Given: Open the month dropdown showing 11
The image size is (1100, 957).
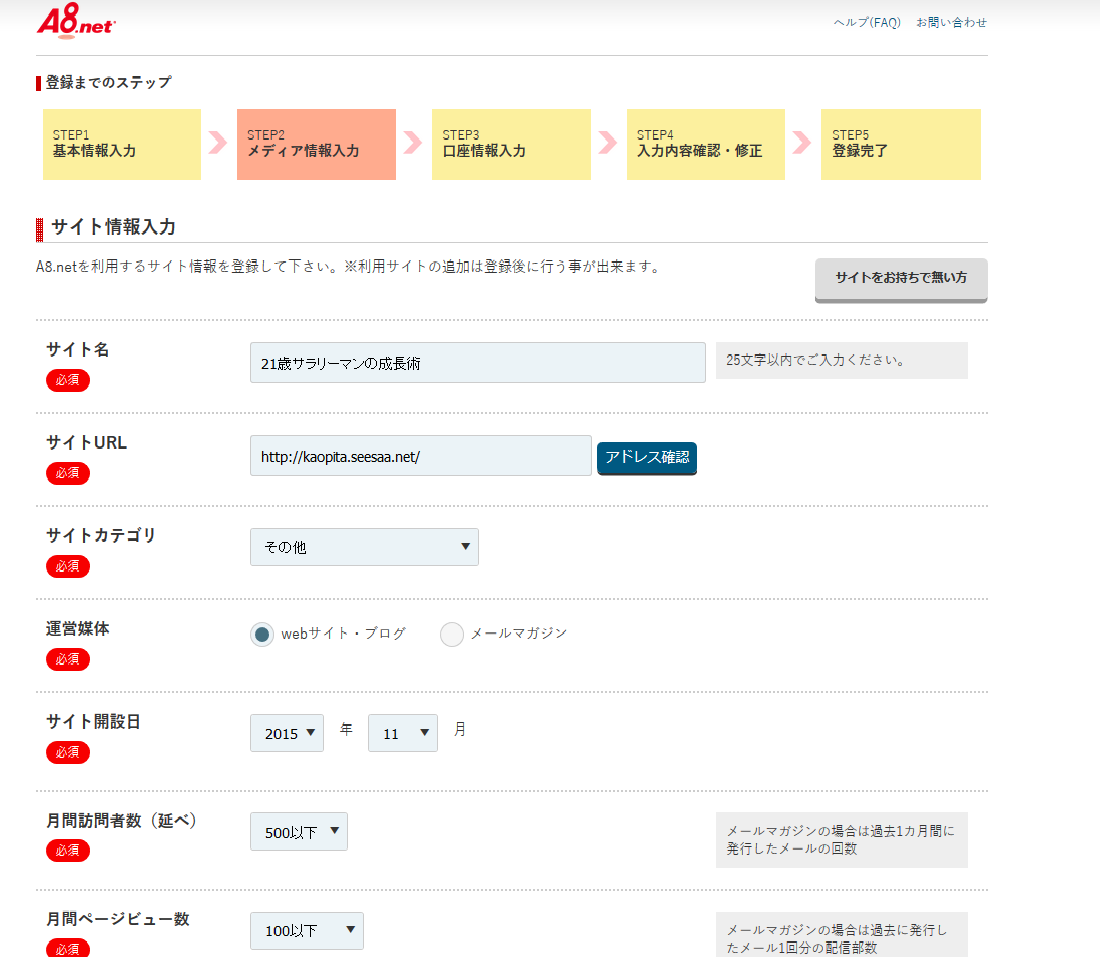Looking at the screenshot, I should (x=402, y=733).
